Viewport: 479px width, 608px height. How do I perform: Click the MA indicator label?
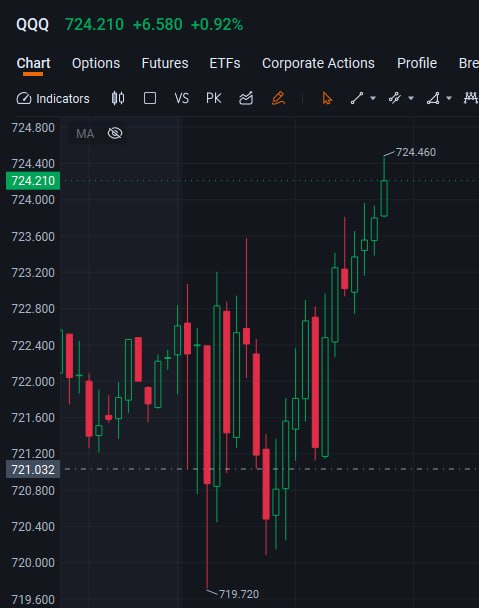[x=85, y=134]
